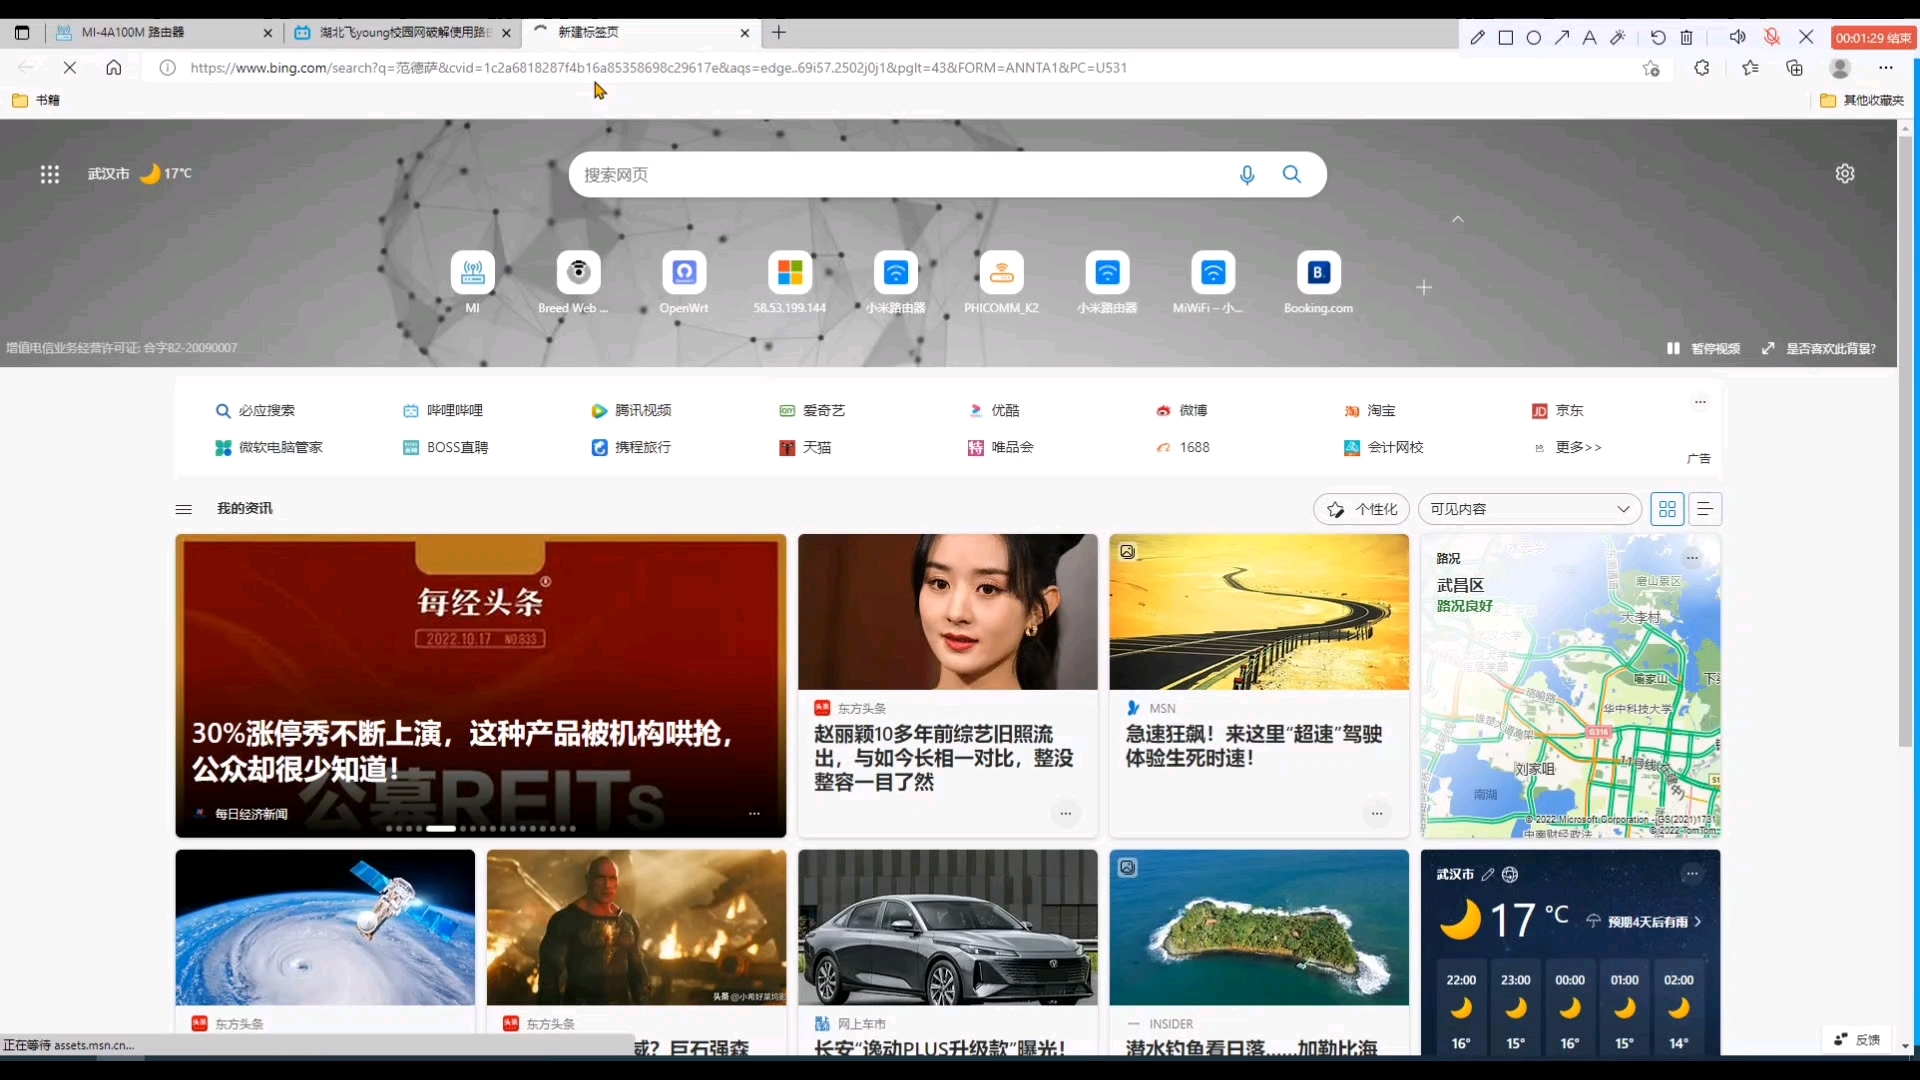This screenshot has height=1080, width=1920.
Task: Click the microphone voice search icon
Action: coord(1247,175)
